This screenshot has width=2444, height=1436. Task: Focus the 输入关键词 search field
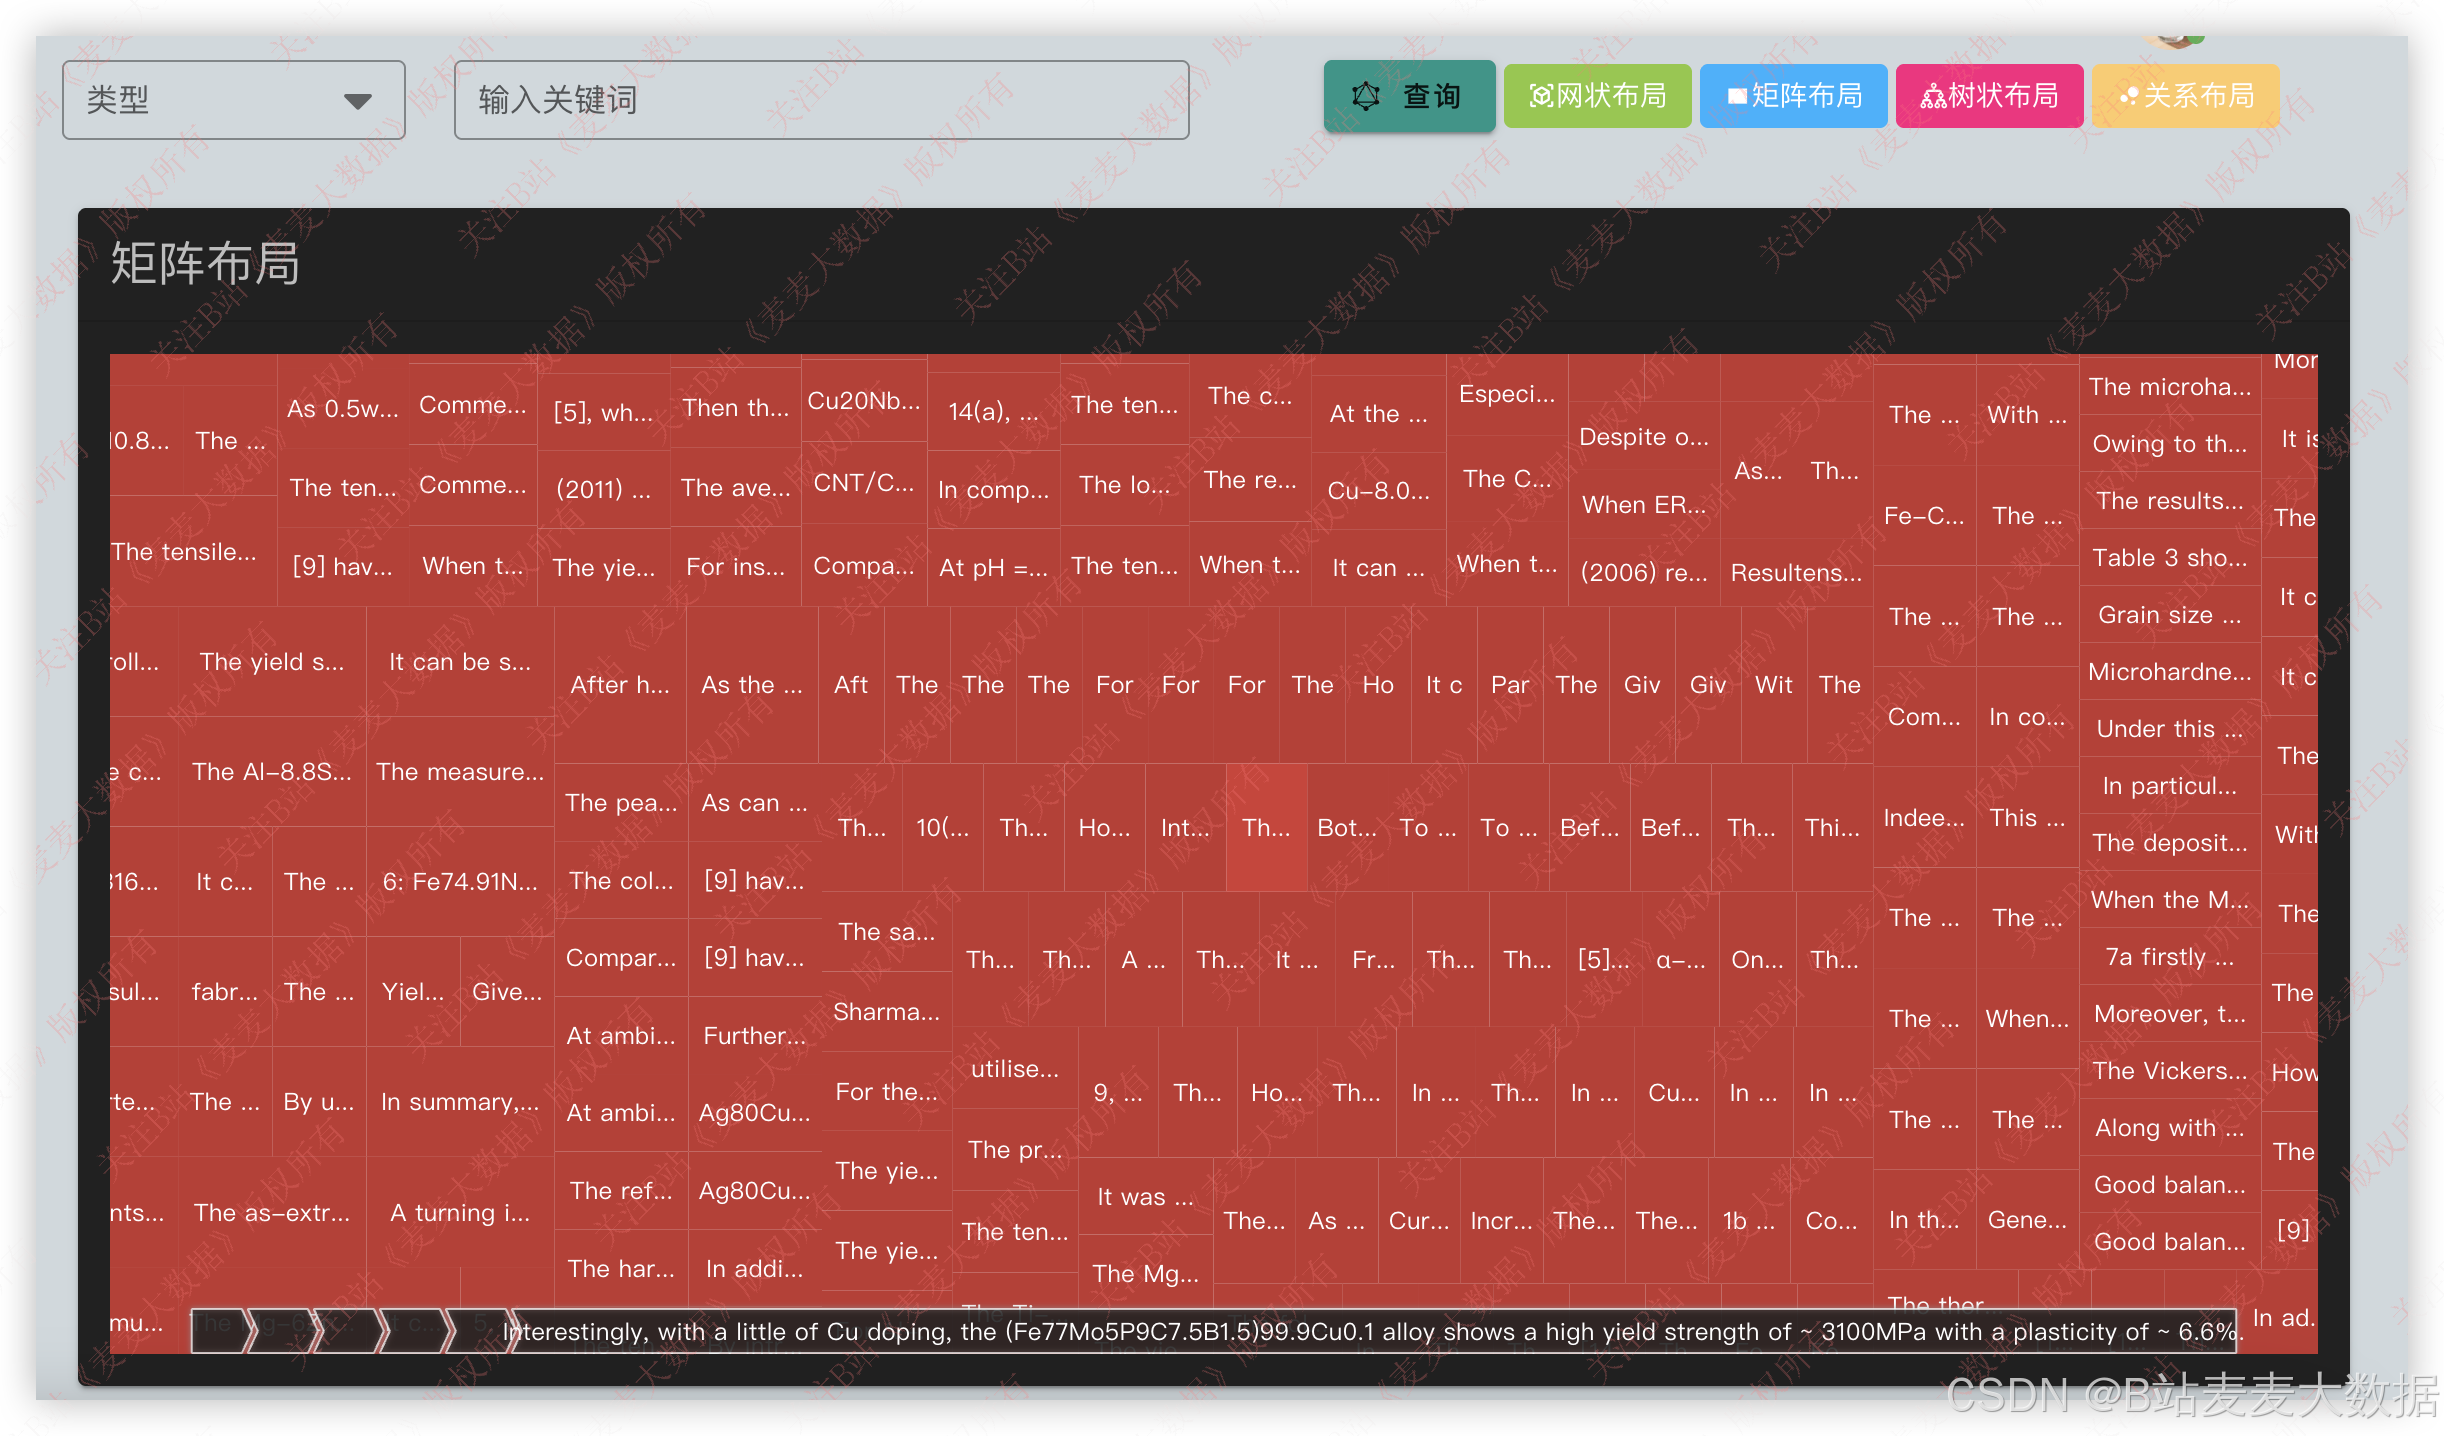(x=820, y=100)
